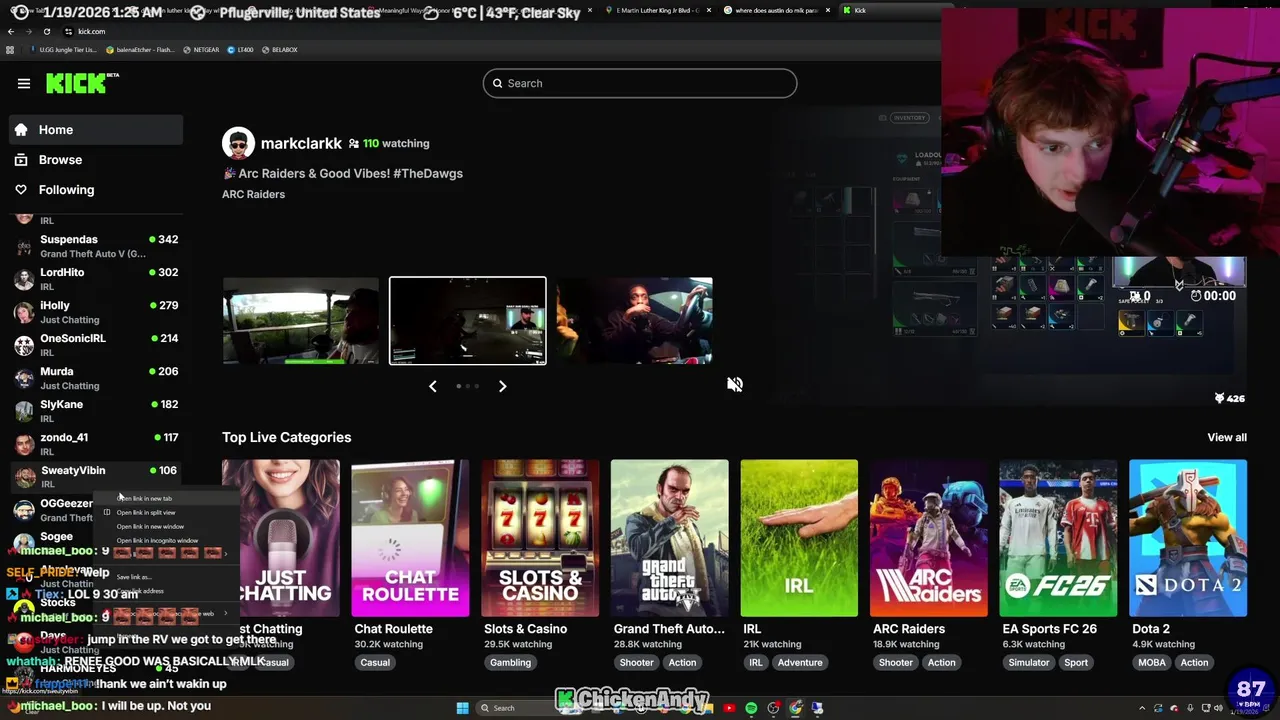Open NETGEAR bookmark

pyautogui.click(x=201, y=49)
